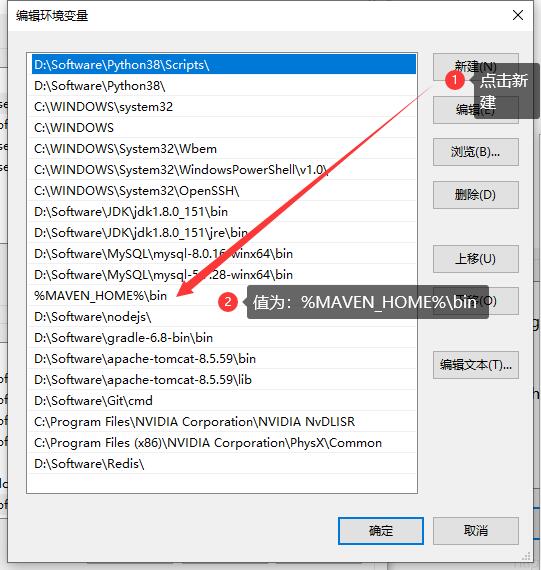Select the gradle-6.8-bin\bin path entry

(x=224, y=337)
